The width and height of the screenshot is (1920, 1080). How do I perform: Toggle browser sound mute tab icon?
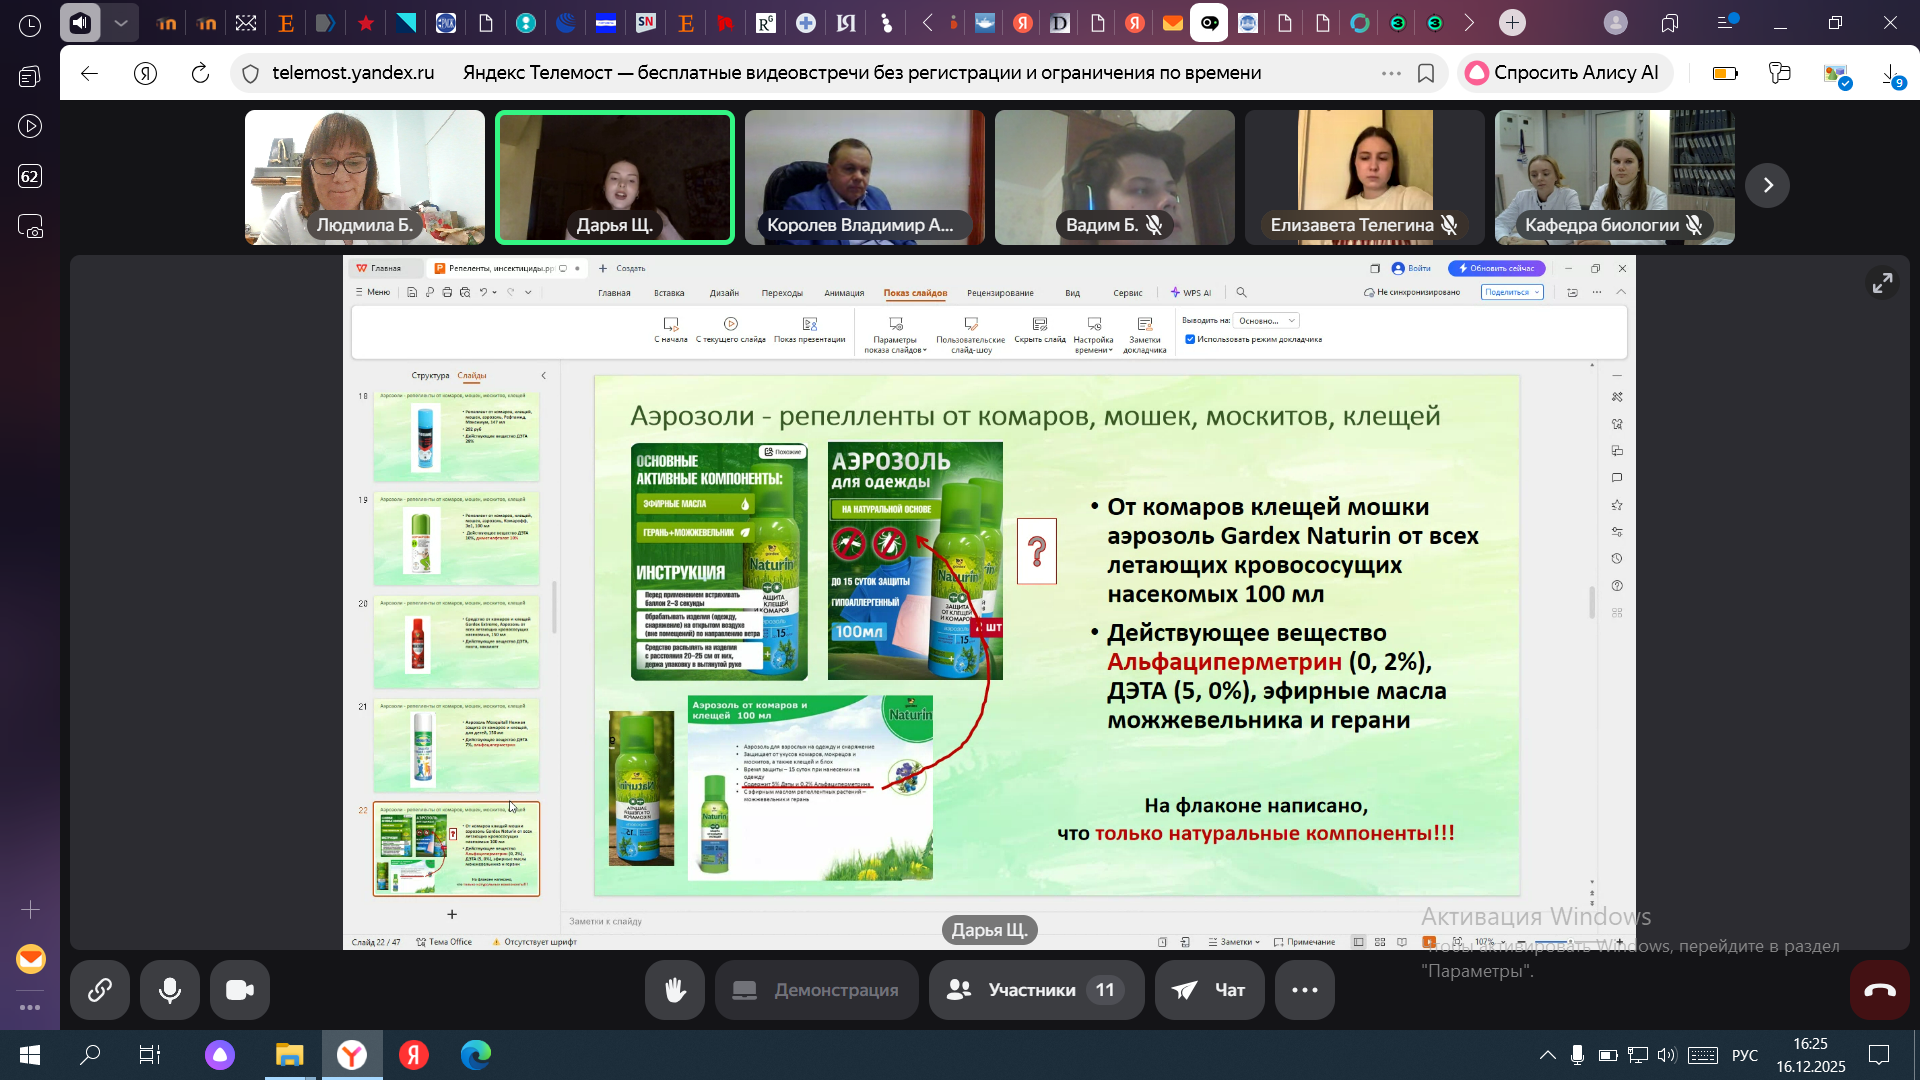click(80, 22)
